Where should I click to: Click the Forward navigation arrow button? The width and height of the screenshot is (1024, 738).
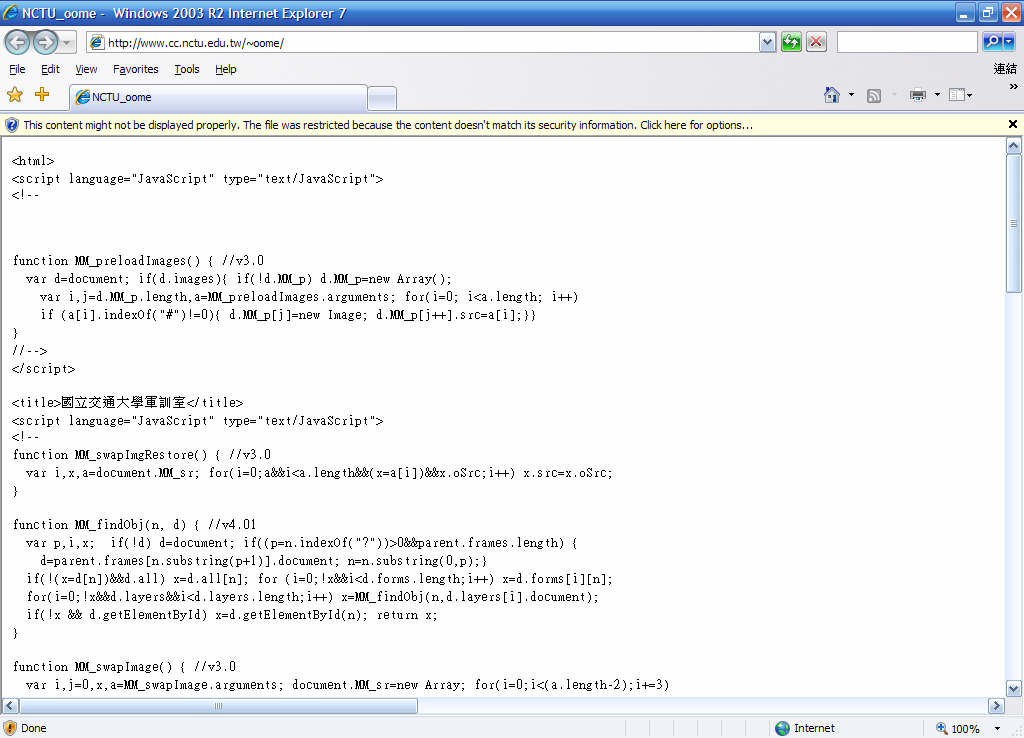click(45, 42)
